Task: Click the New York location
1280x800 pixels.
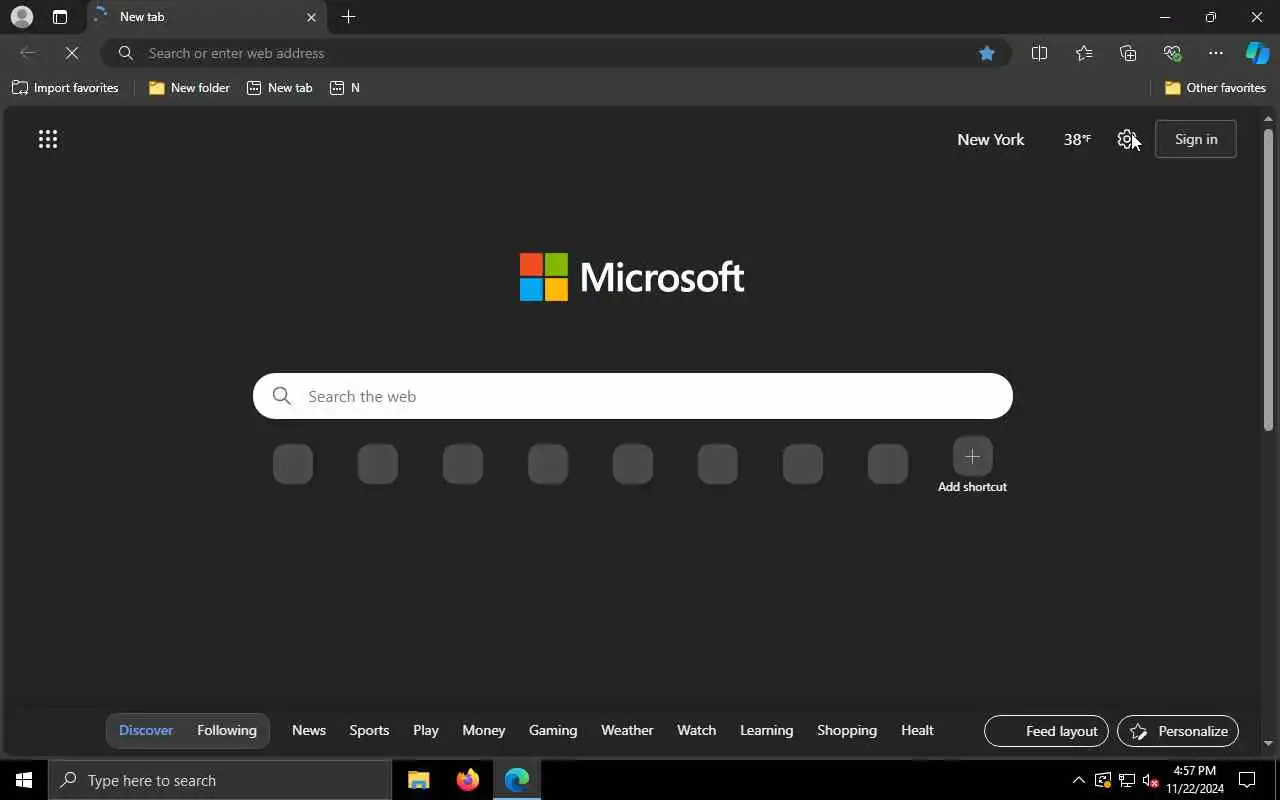Action: click(991, 139)
